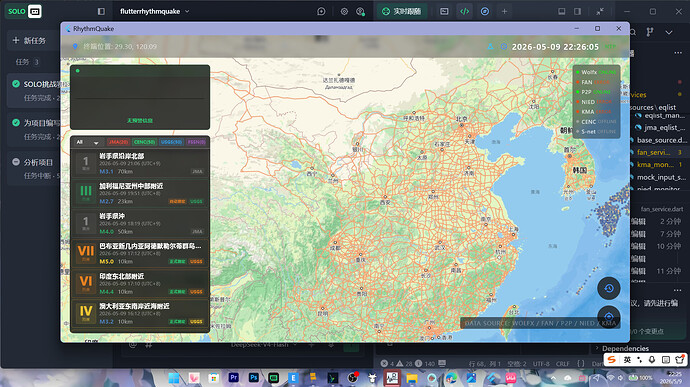Select the intensity IV M3.2 earthquake entry
The height and width of the screenshot is (387, 690).
pos(140,313)
